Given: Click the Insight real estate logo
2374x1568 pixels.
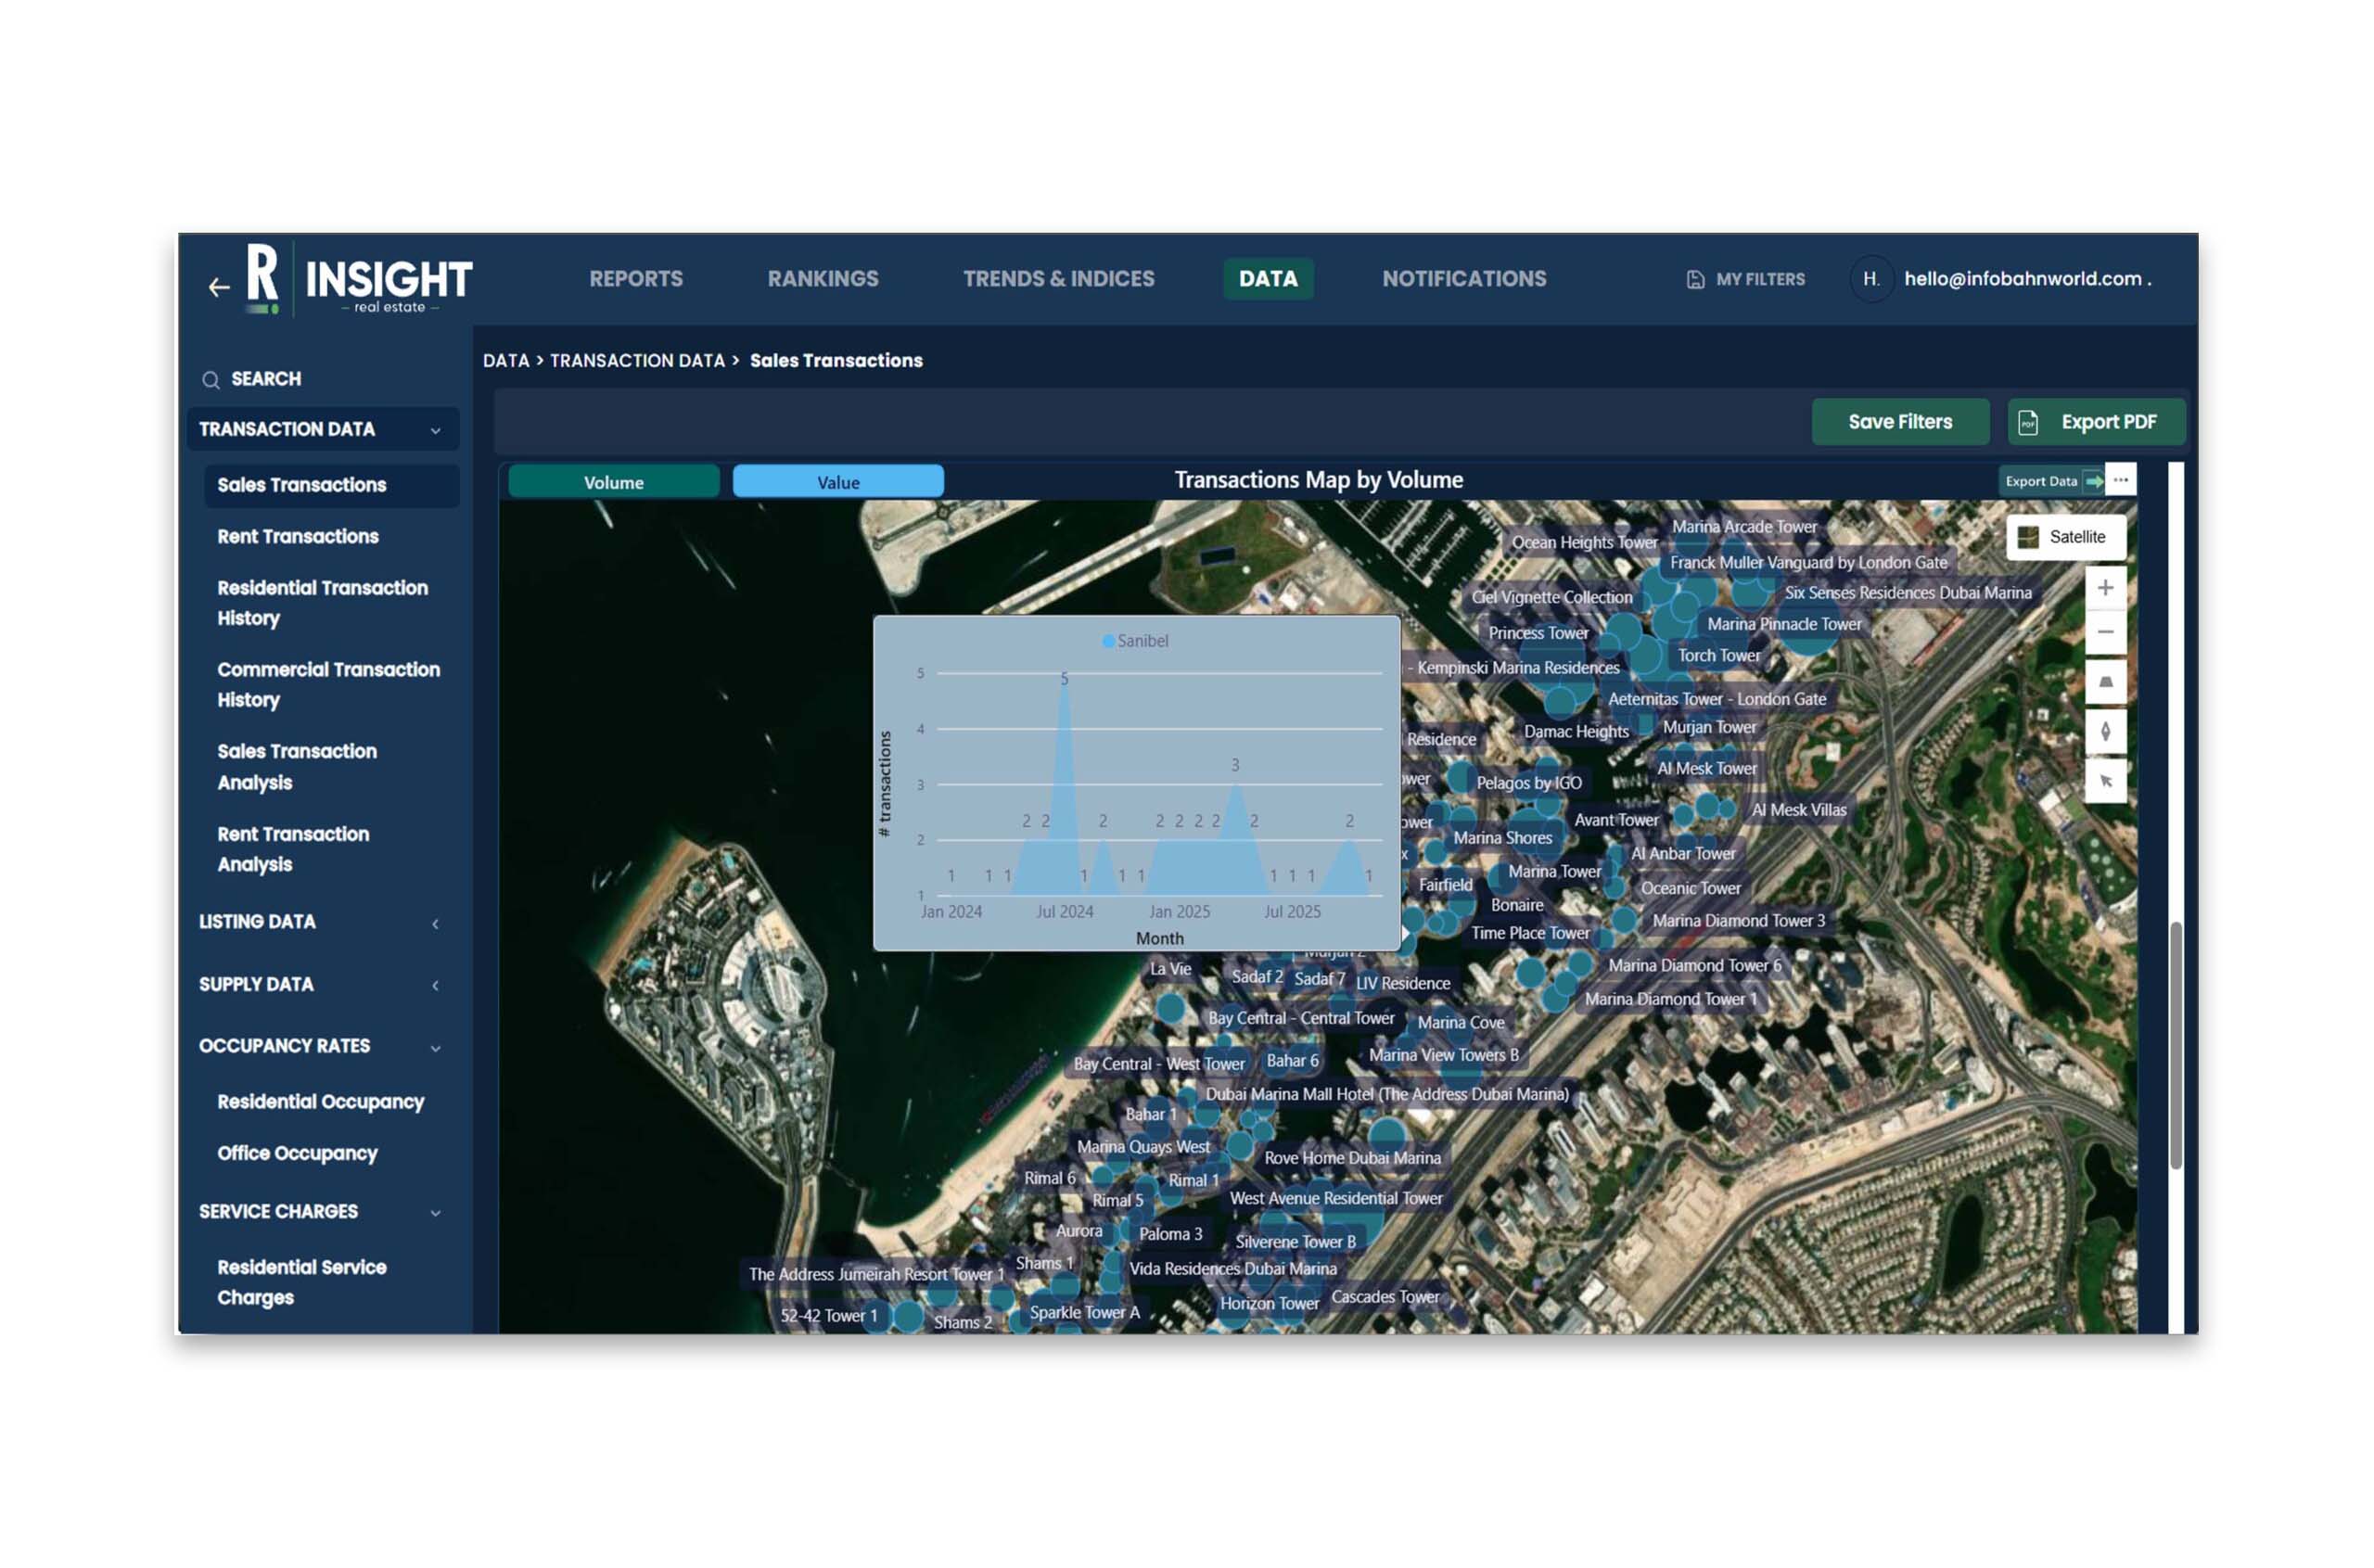Looking at the screenshot, I should coord(359,280).
